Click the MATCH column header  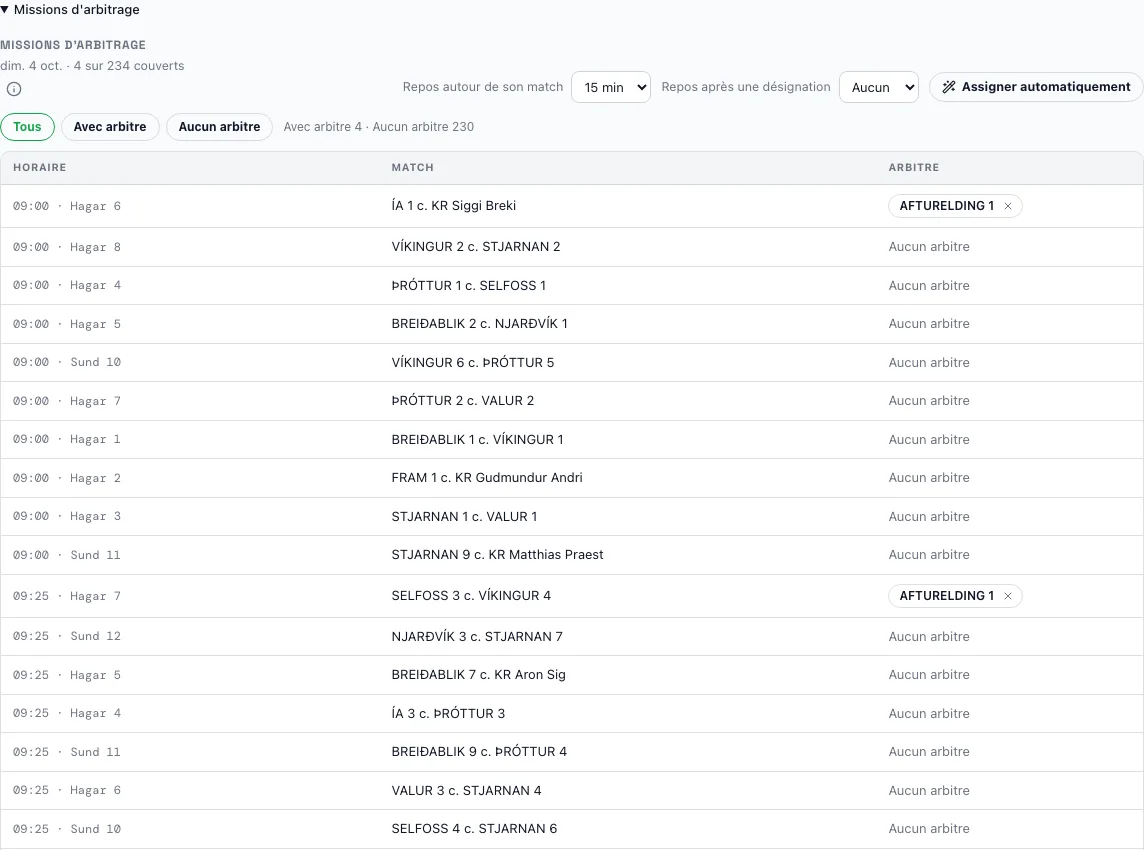tap(412, 167)
